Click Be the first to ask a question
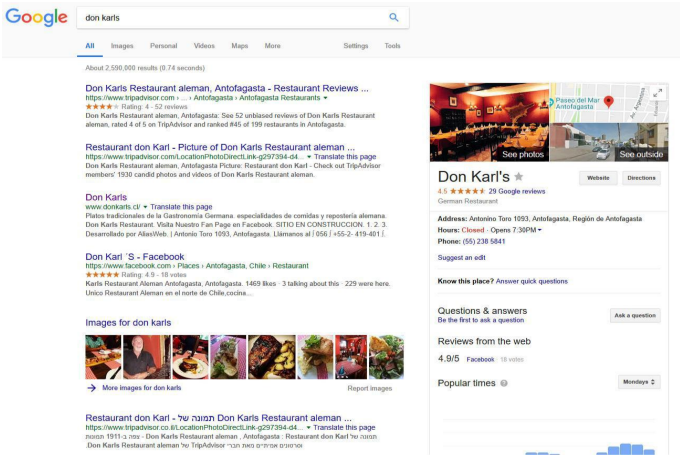Screen dimensions: 680x464 pos(481,320)
